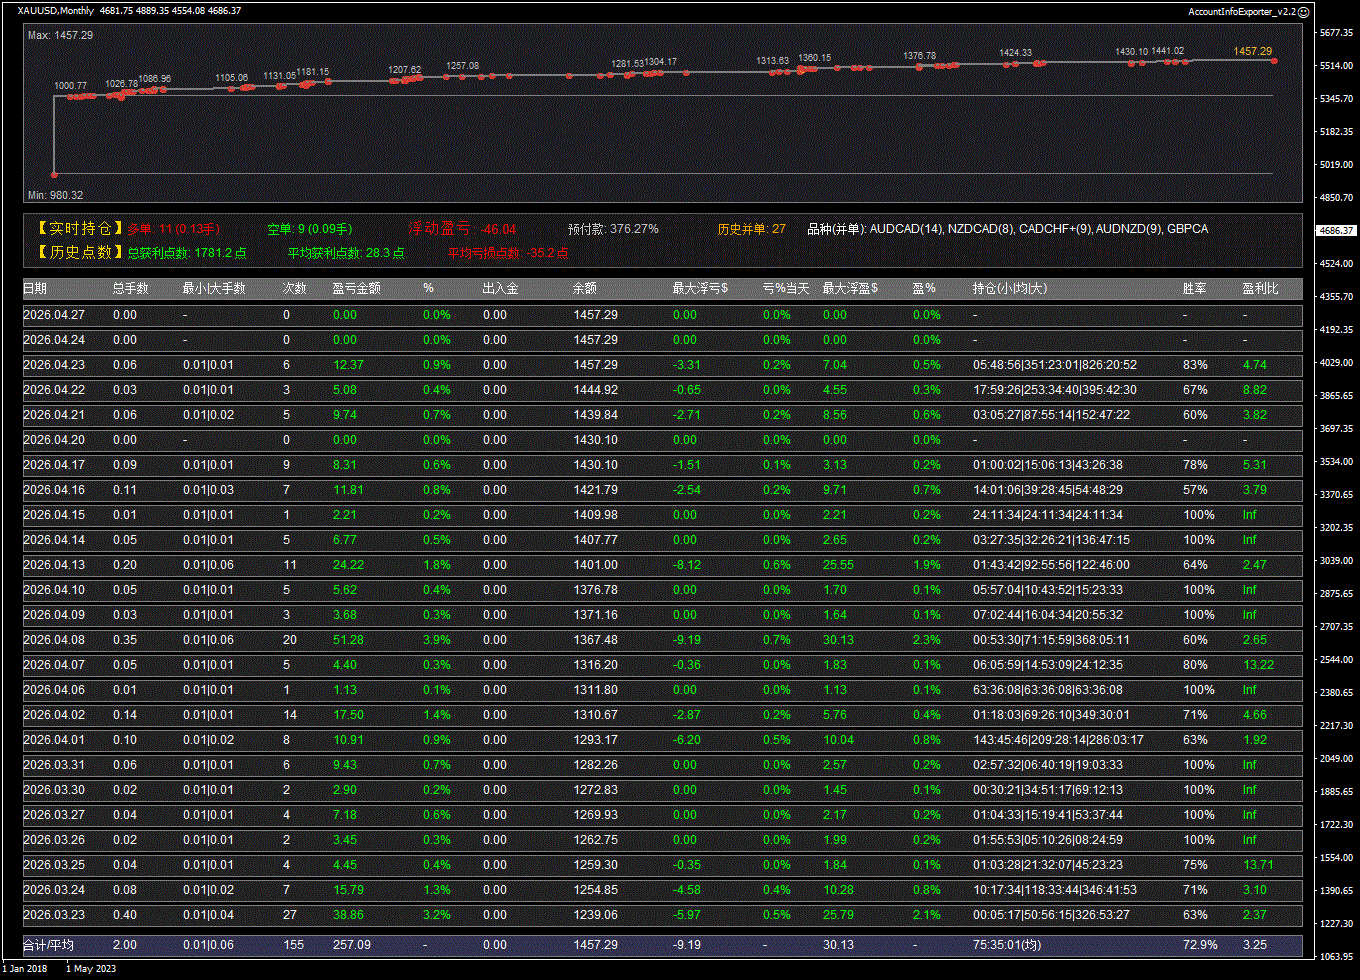Click the 胜率 column header
Viewport: 1360px width, 980px height.
click(1194, 288)
